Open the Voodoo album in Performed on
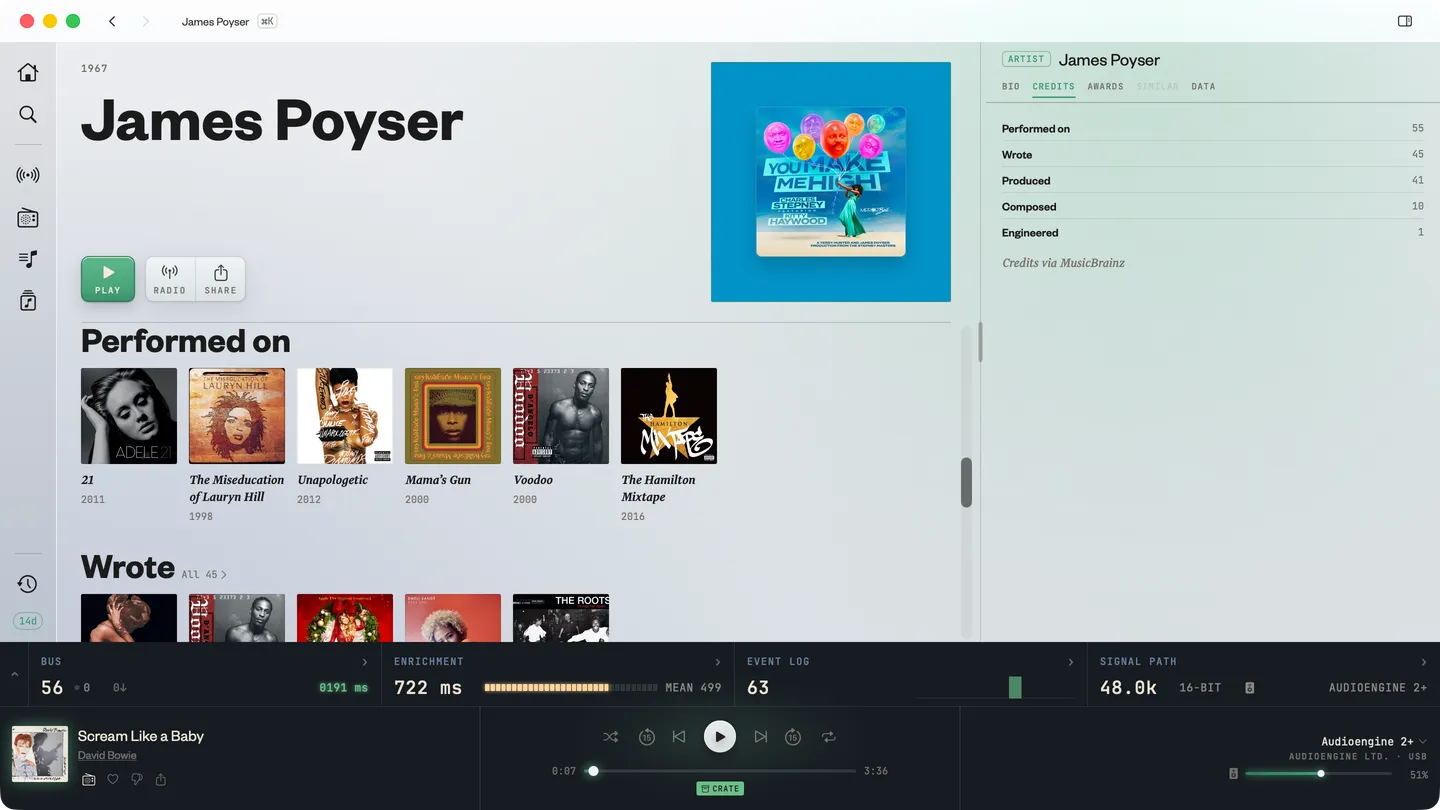 pos(561,416)
